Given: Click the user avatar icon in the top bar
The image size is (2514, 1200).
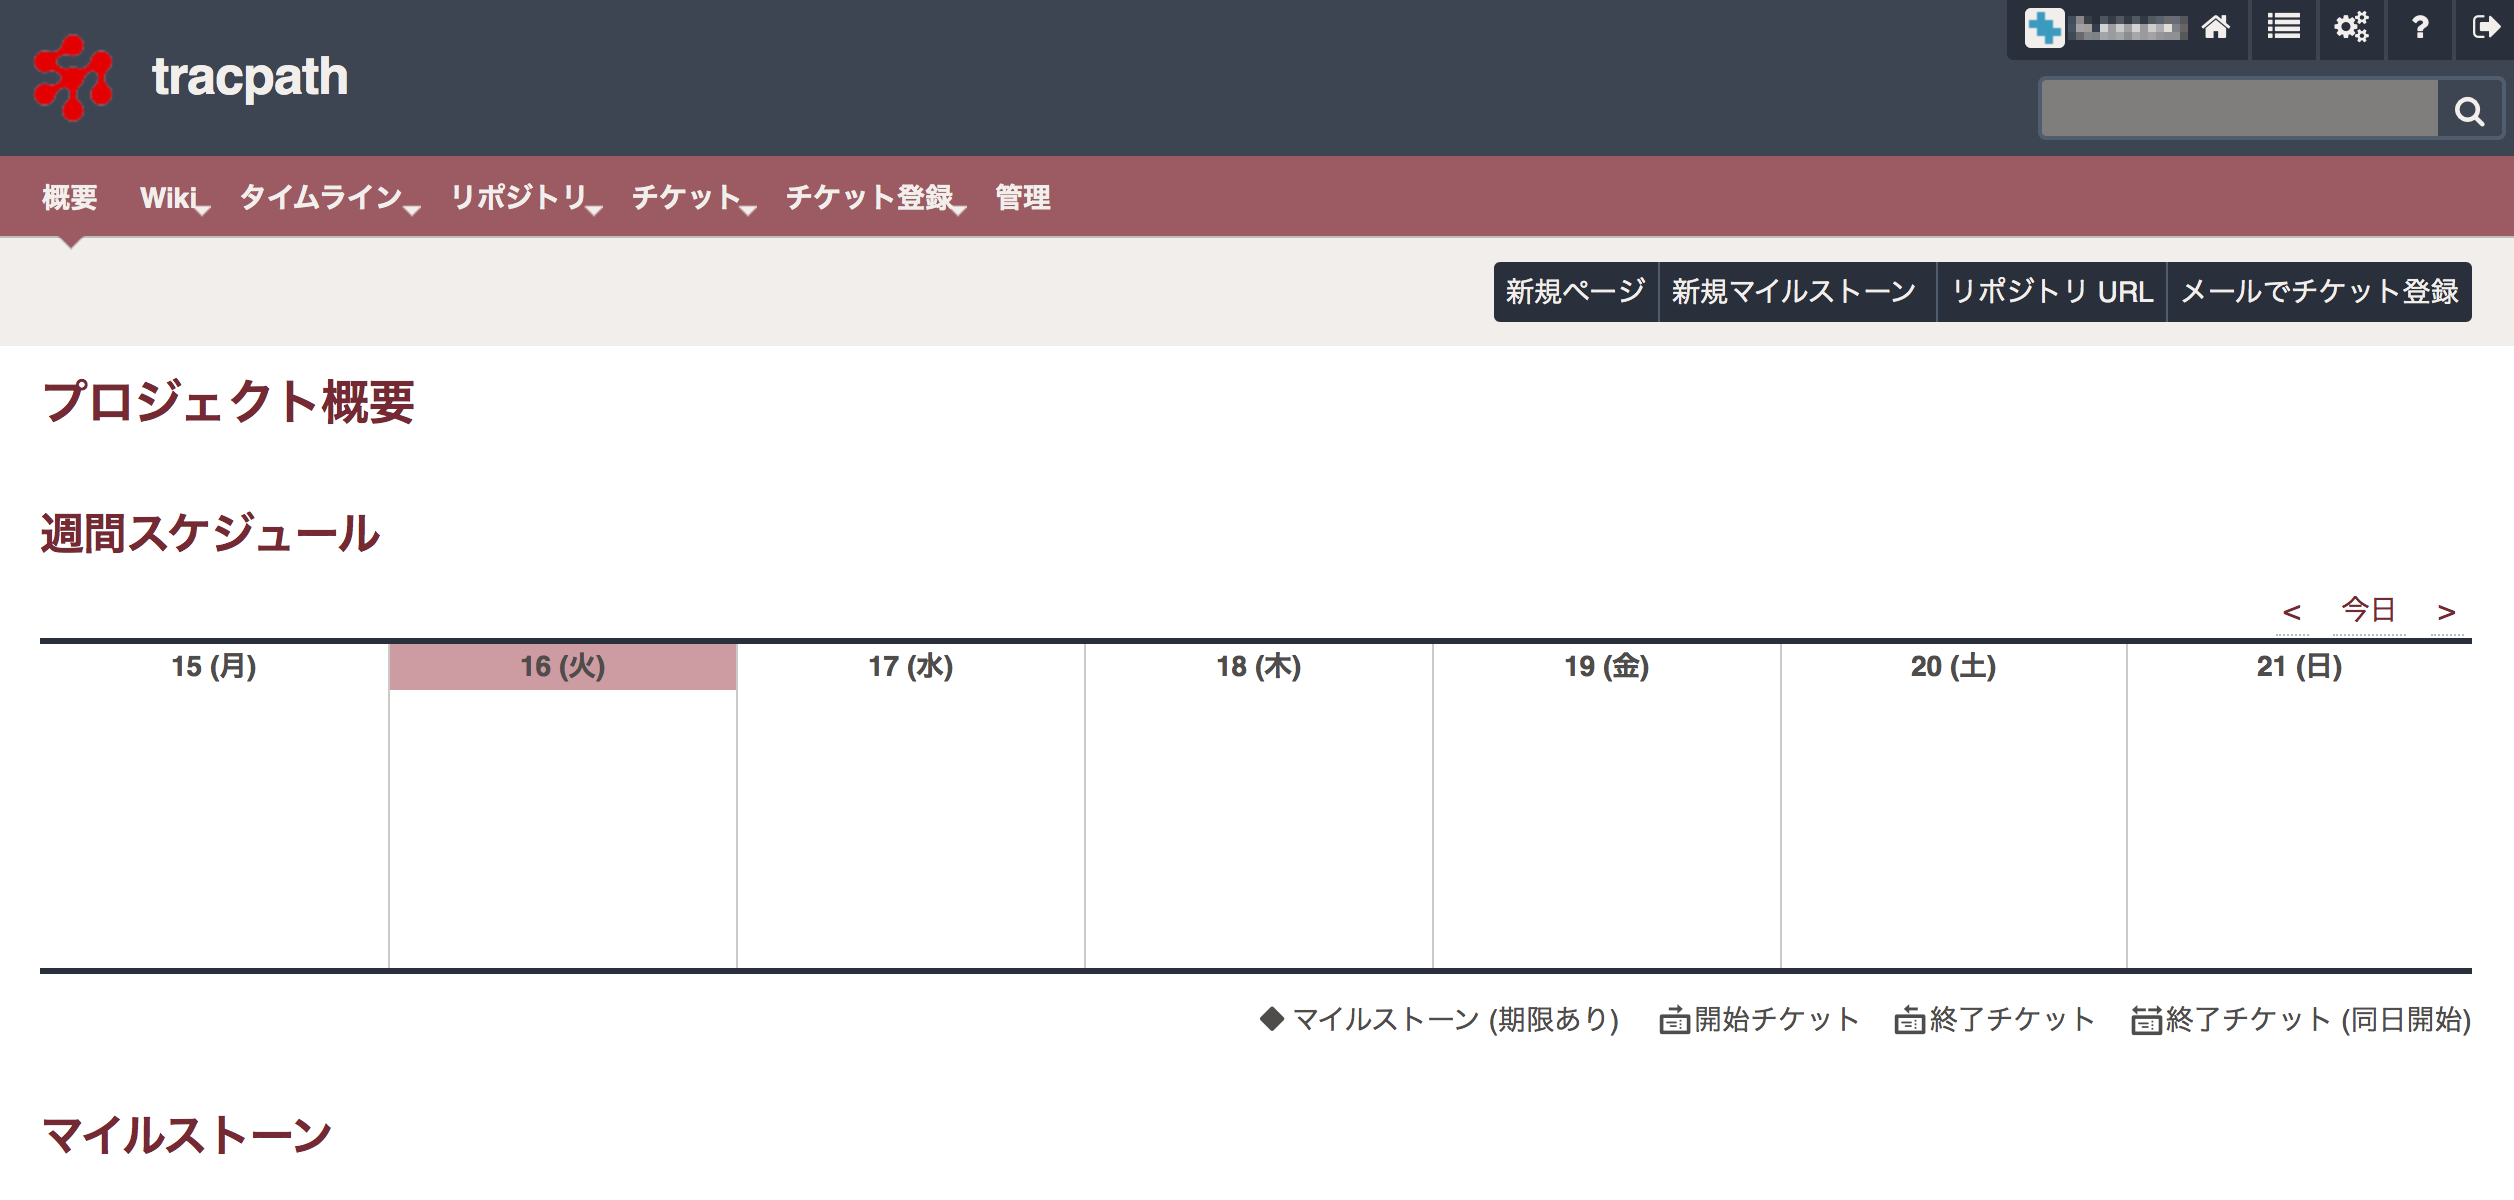Looking at the screenshot, I should click(x=2046, y=27).
